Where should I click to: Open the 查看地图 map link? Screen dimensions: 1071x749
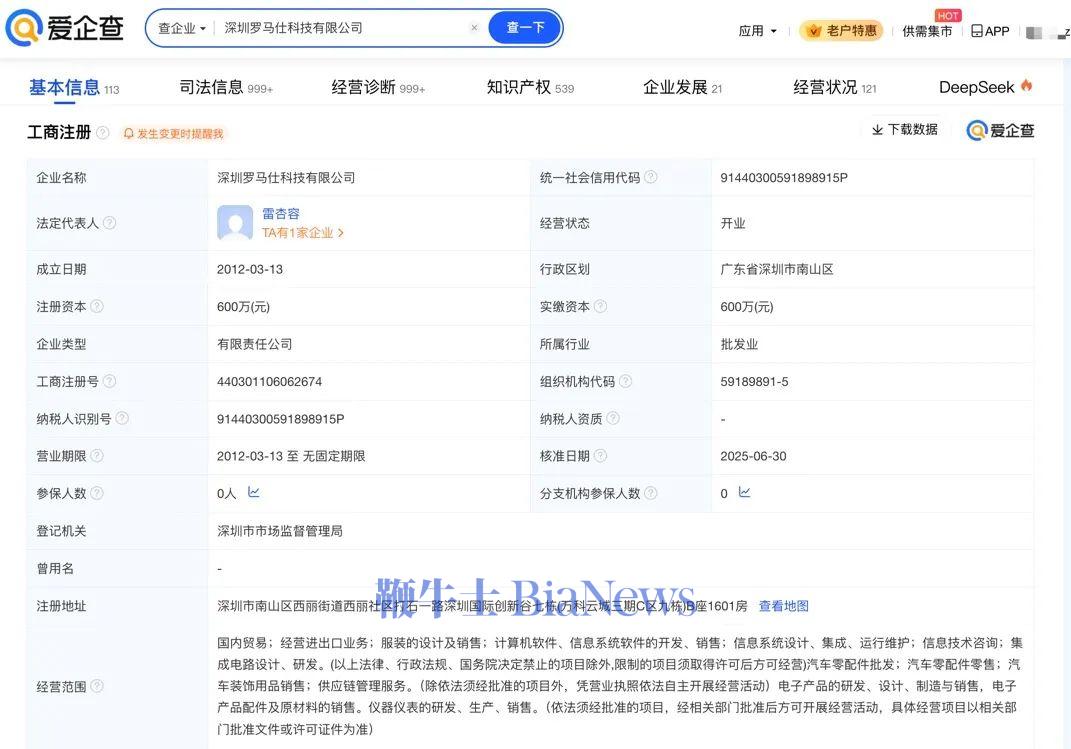pyautogui.click(x=783, y=606)
